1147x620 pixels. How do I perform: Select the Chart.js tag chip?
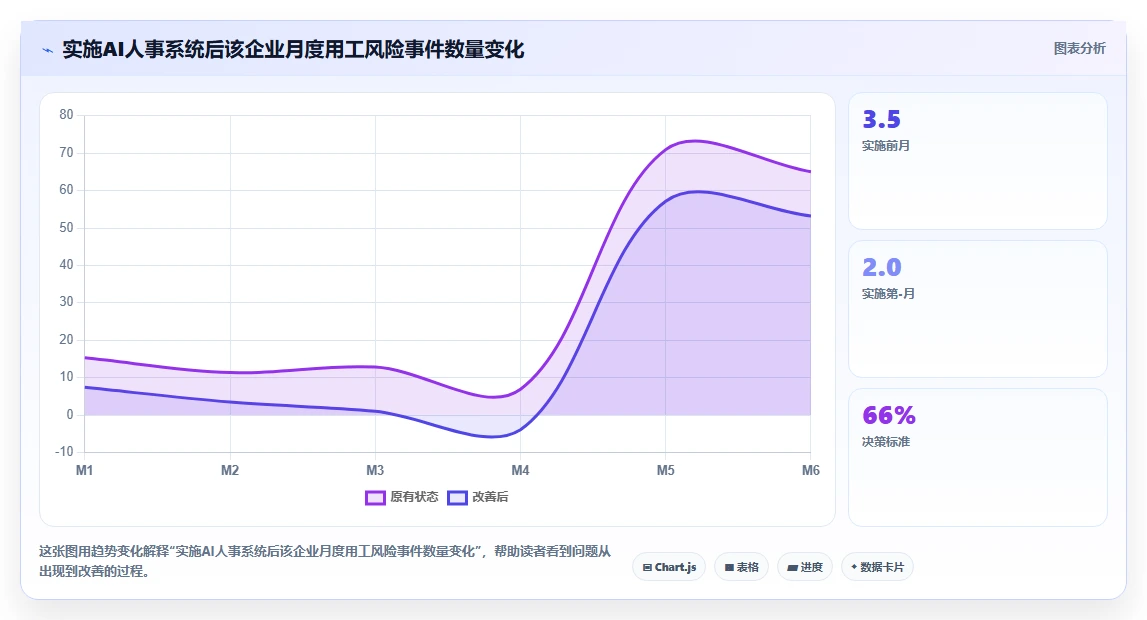(x=669, y=567)
